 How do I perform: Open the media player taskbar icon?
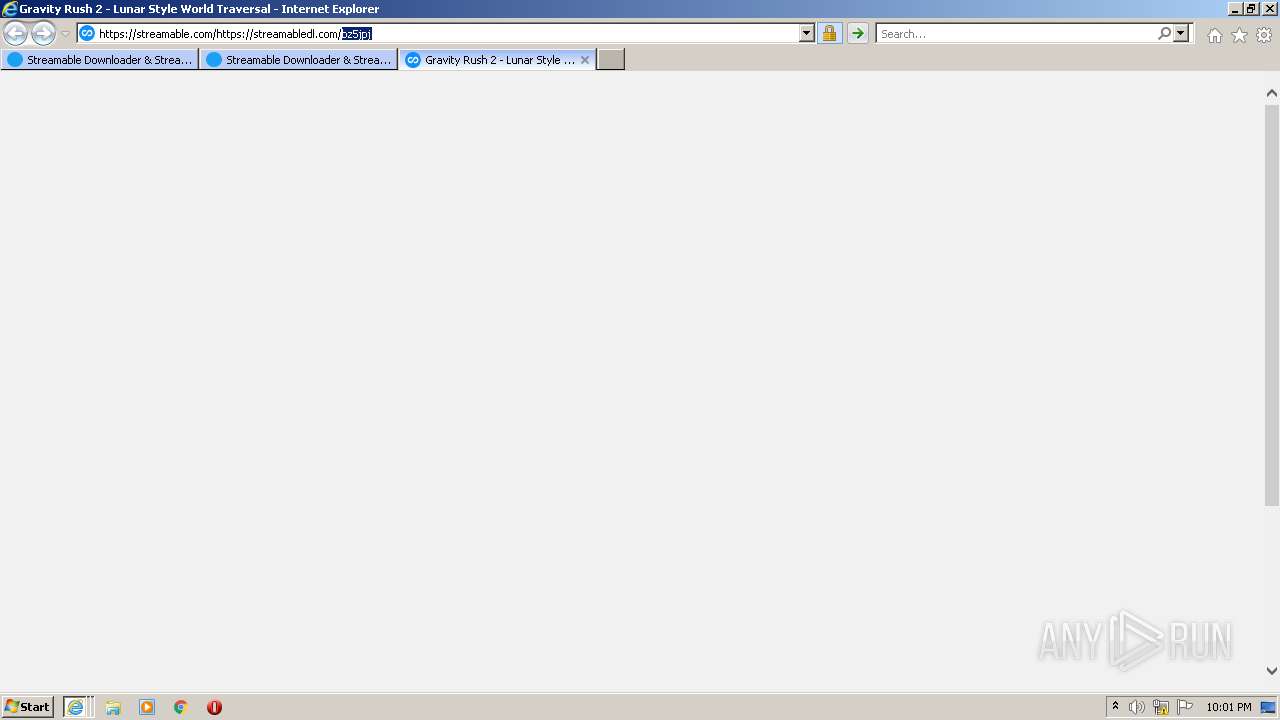click(x=147, y=707)
